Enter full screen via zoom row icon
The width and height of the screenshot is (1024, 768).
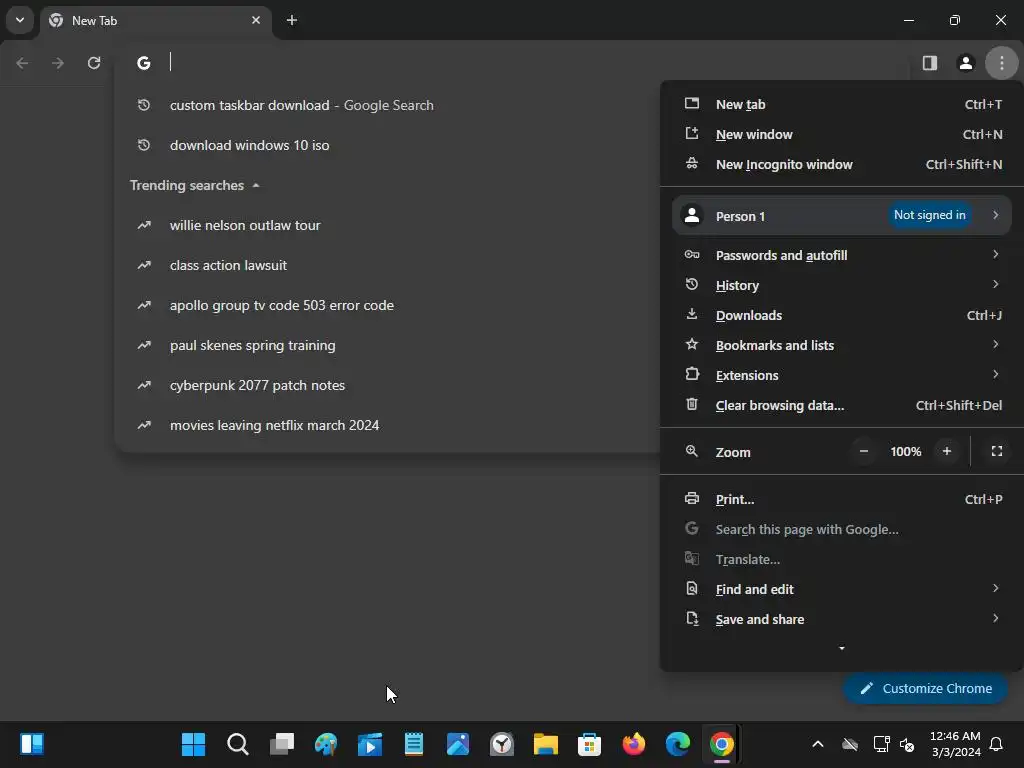pyautogui.click(x=997, y=451)
